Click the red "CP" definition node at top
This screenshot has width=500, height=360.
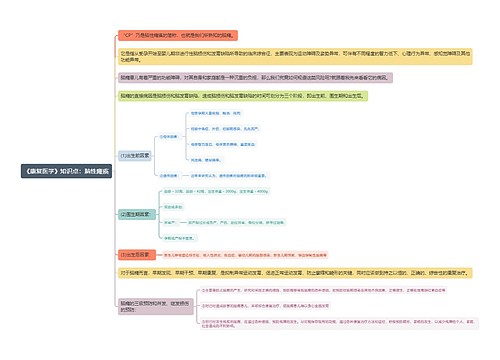pyautogui.click(x=178, y=35)
